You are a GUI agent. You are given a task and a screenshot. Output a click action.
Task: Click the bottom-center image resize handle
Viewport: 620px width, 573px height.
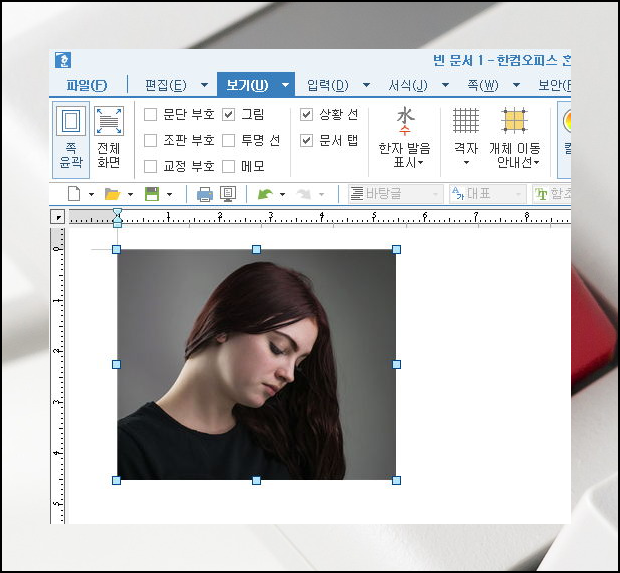(256, 480)
